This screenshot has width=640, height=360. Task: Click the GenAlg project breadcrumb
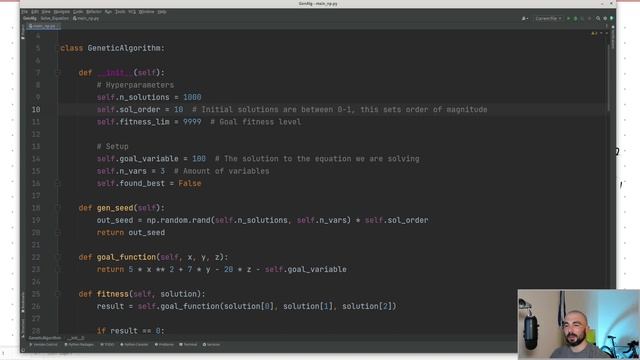click(x=30, y=18)
